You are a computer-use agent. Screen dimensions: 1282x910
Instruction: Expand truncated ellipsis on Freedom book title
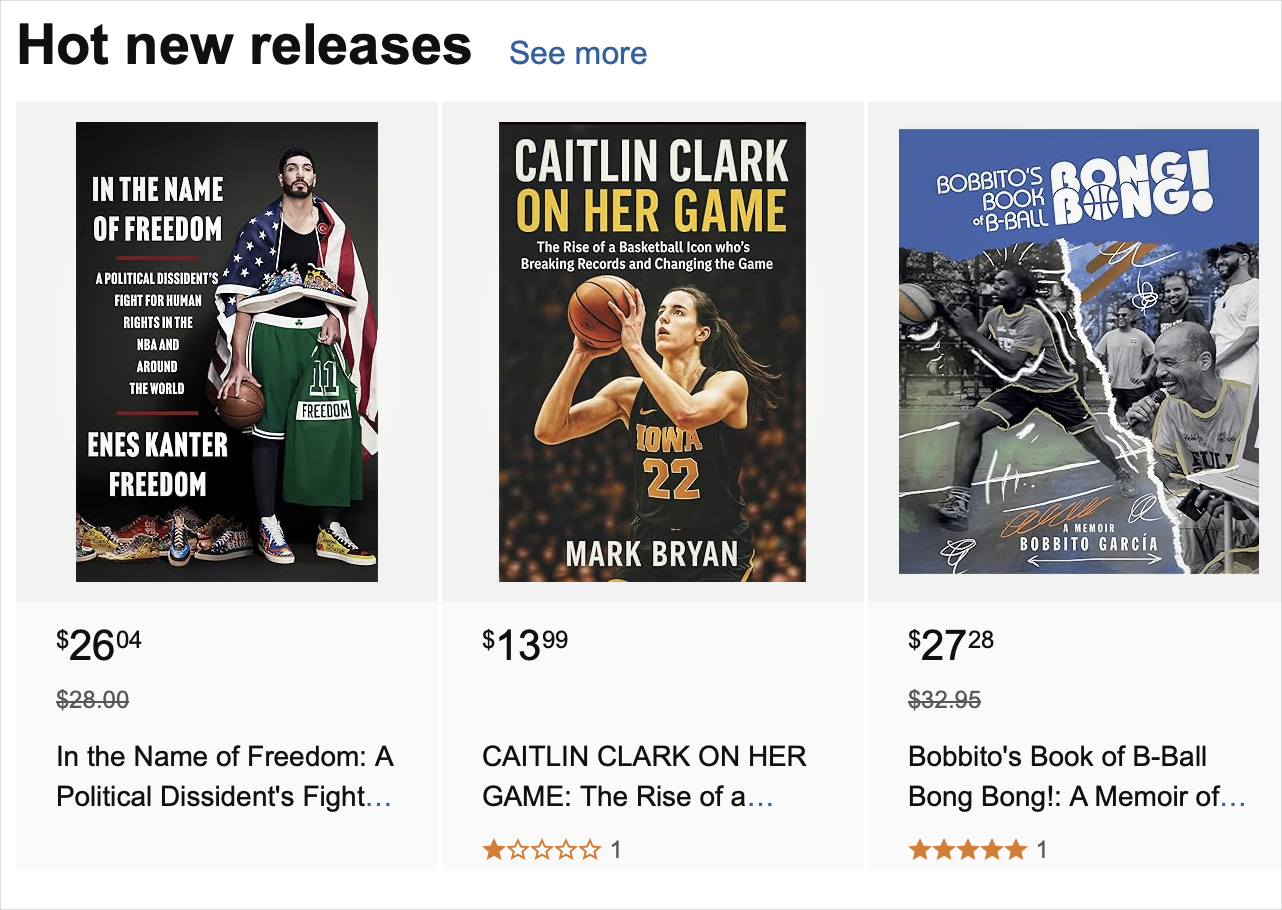380,798
